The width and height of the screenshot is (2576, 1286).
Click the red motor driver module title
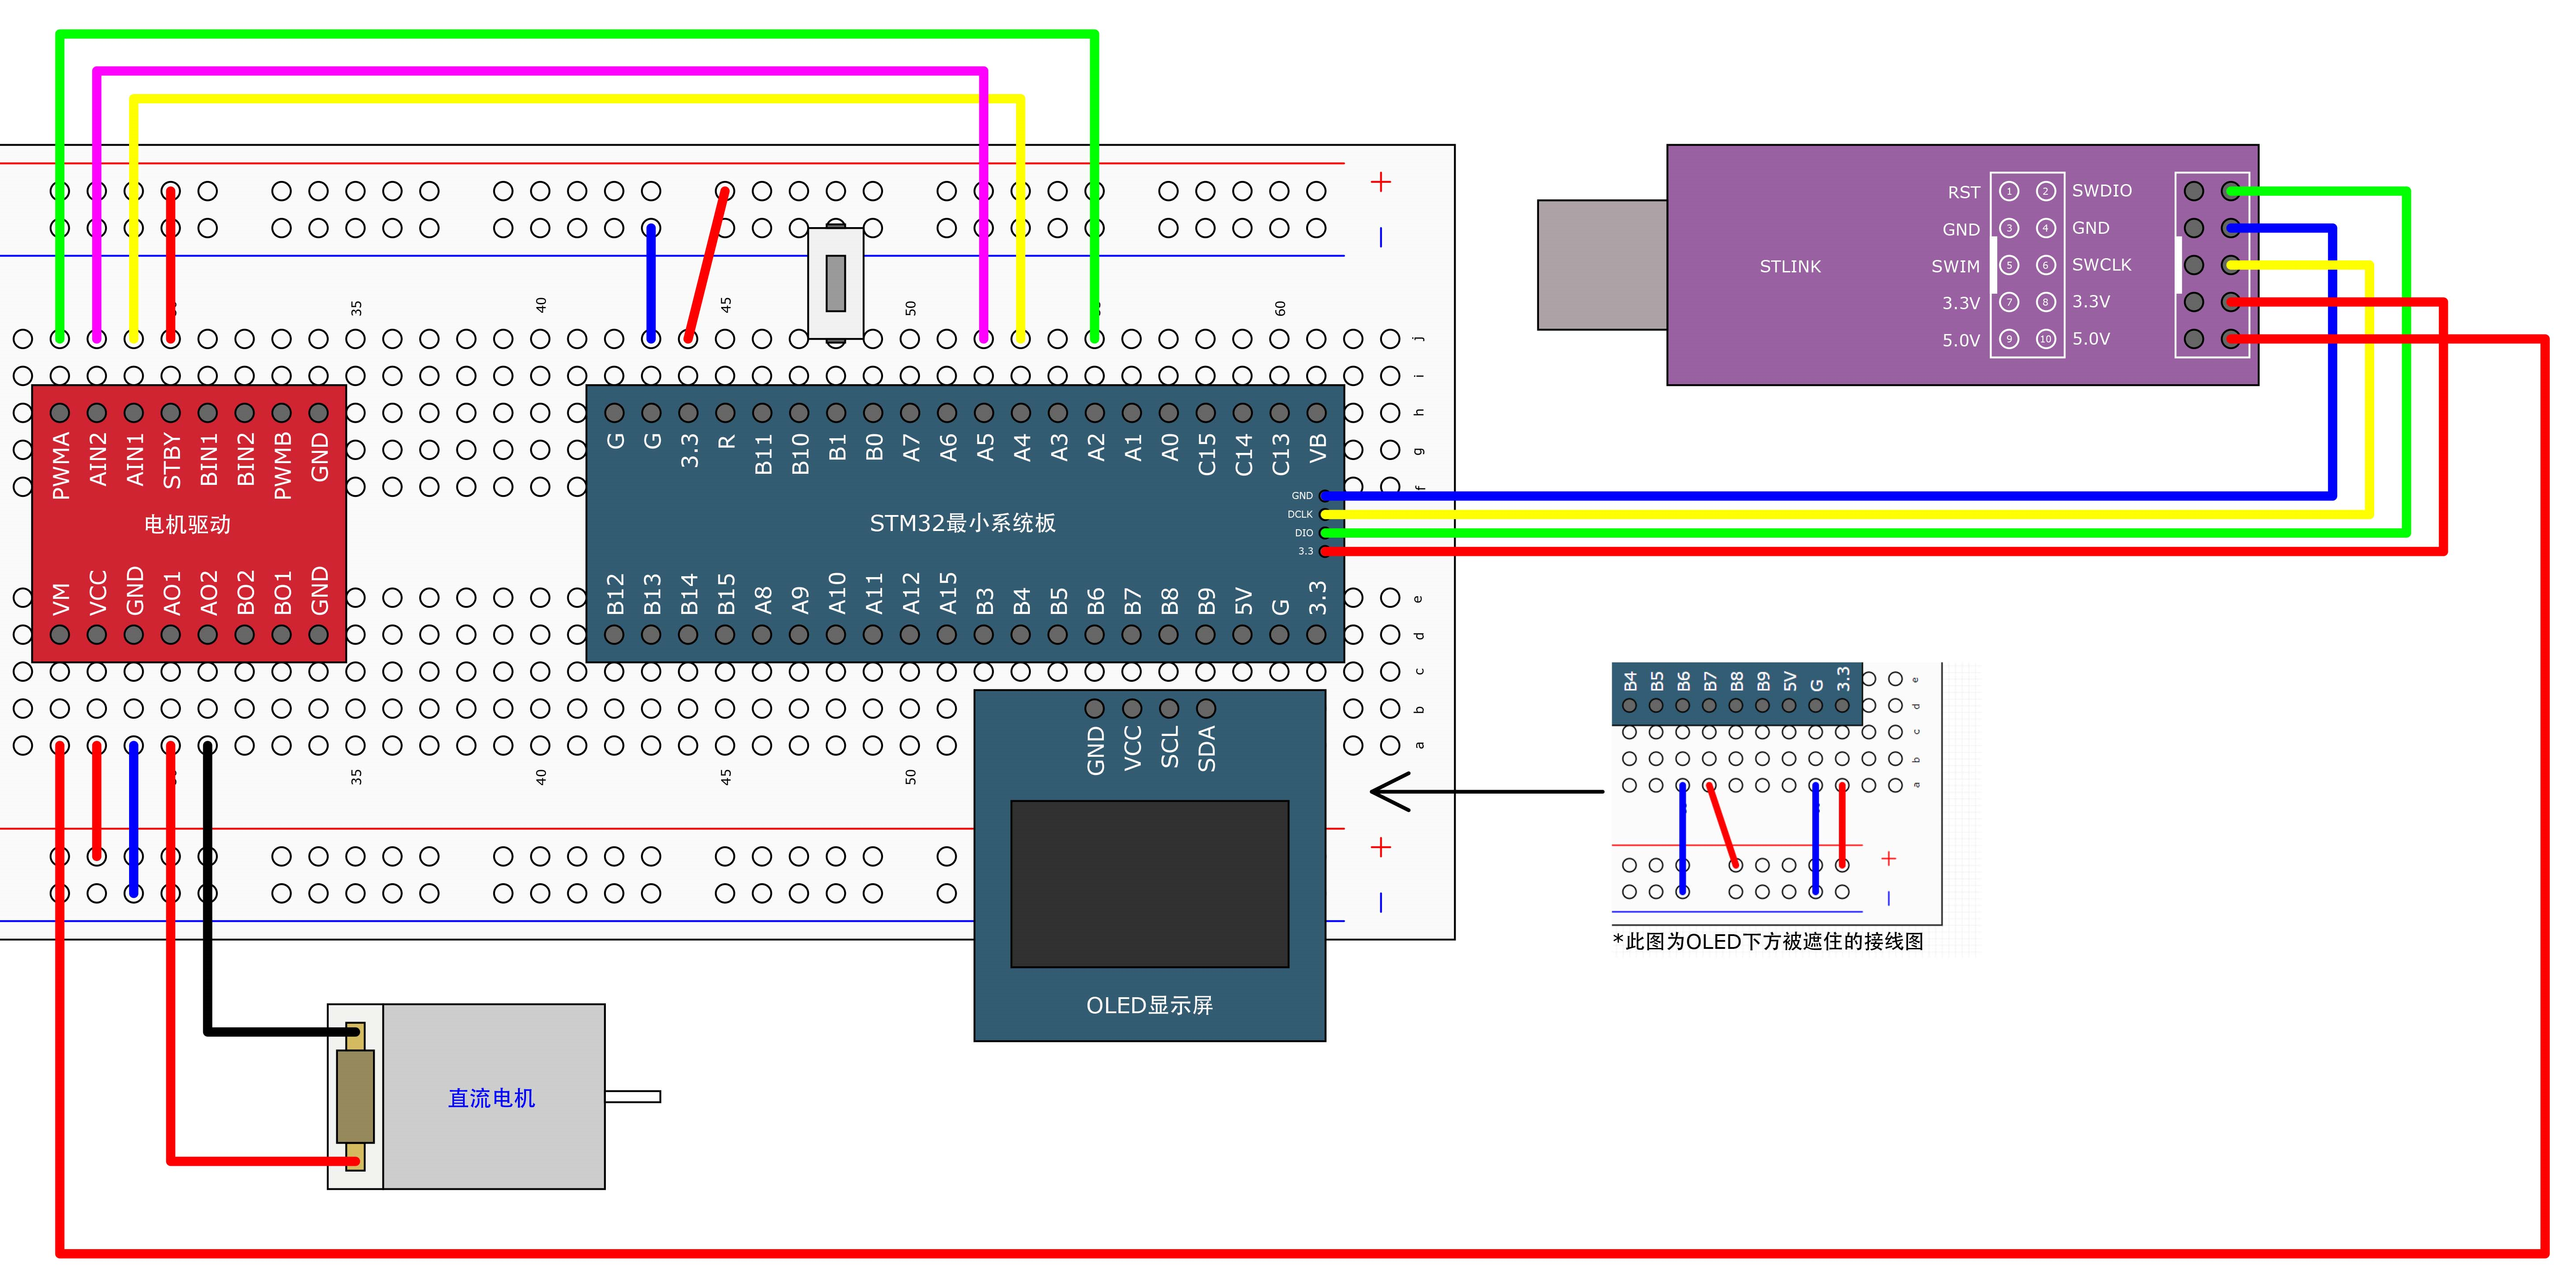tap(187, 524)
